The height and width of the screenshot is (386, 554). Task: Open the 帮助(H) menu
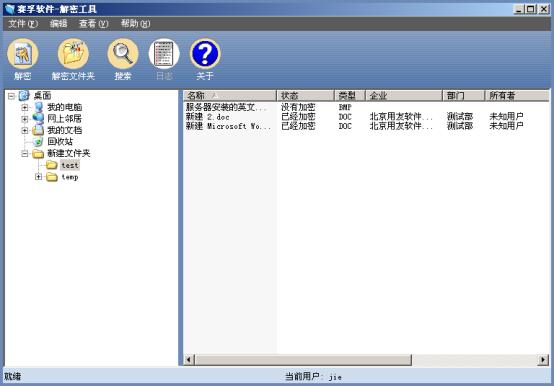pos(135,24)
